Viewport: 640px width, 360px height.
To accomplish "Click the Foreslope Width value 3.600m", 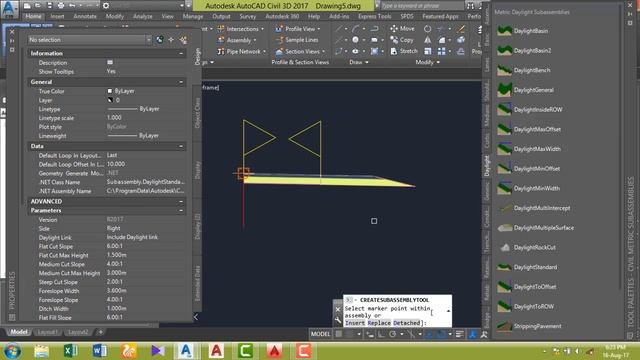I will click(x=116, y=291).
